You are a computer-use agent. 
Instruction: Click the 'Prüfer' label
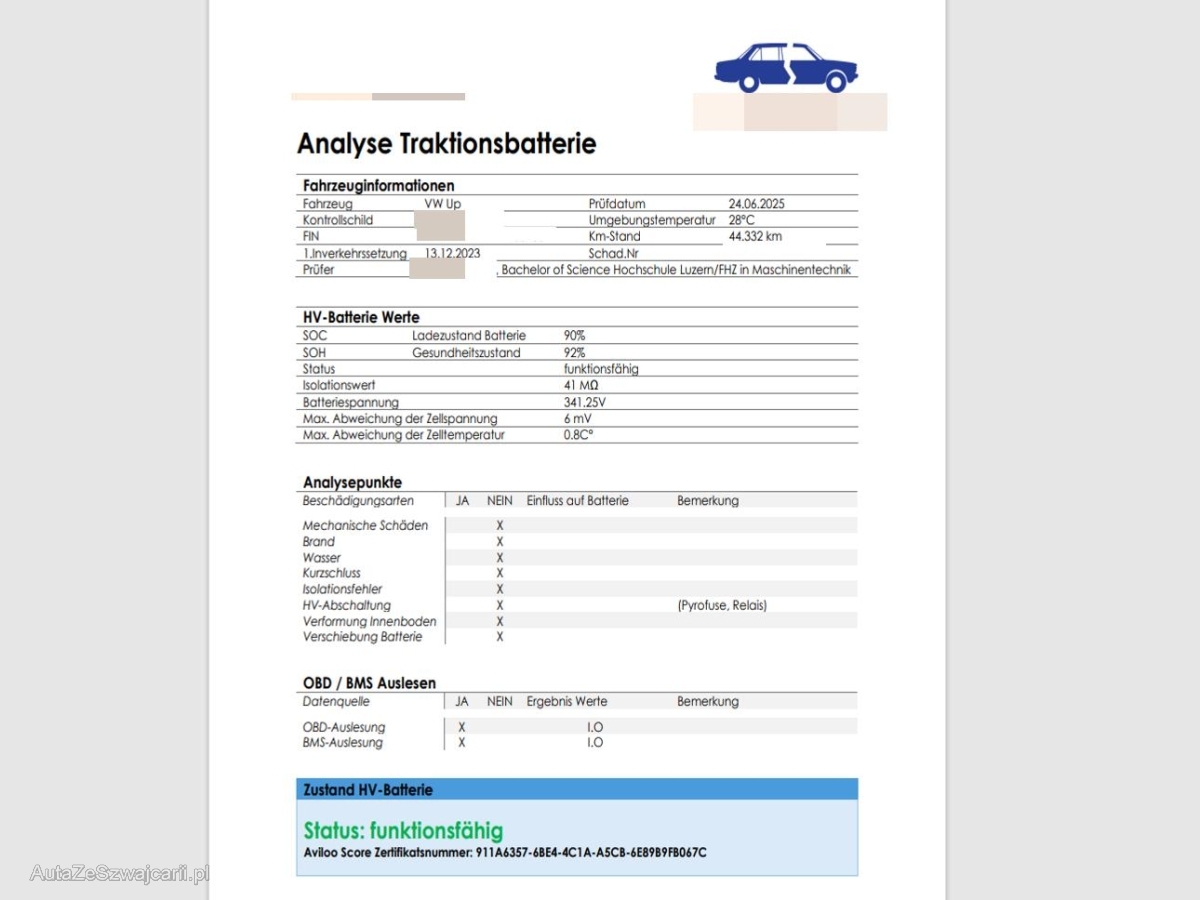tap(319, 270)
